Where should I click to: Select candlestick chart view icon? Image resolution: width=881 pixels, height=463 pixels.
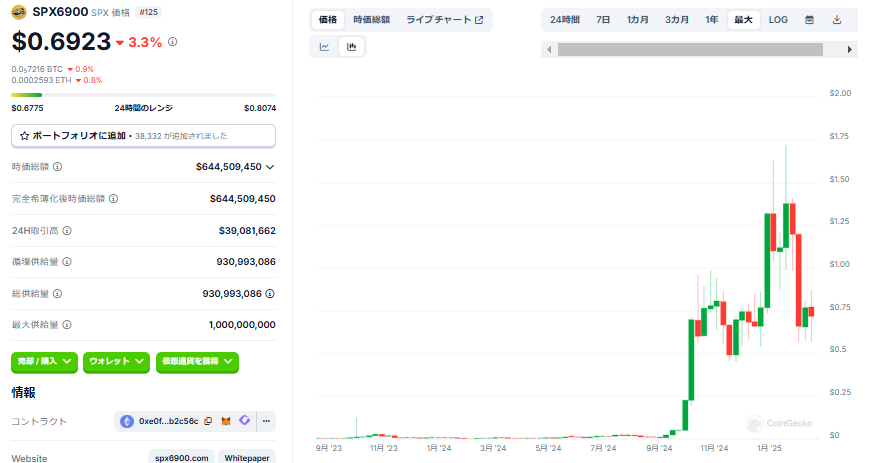tap(352, 46)
